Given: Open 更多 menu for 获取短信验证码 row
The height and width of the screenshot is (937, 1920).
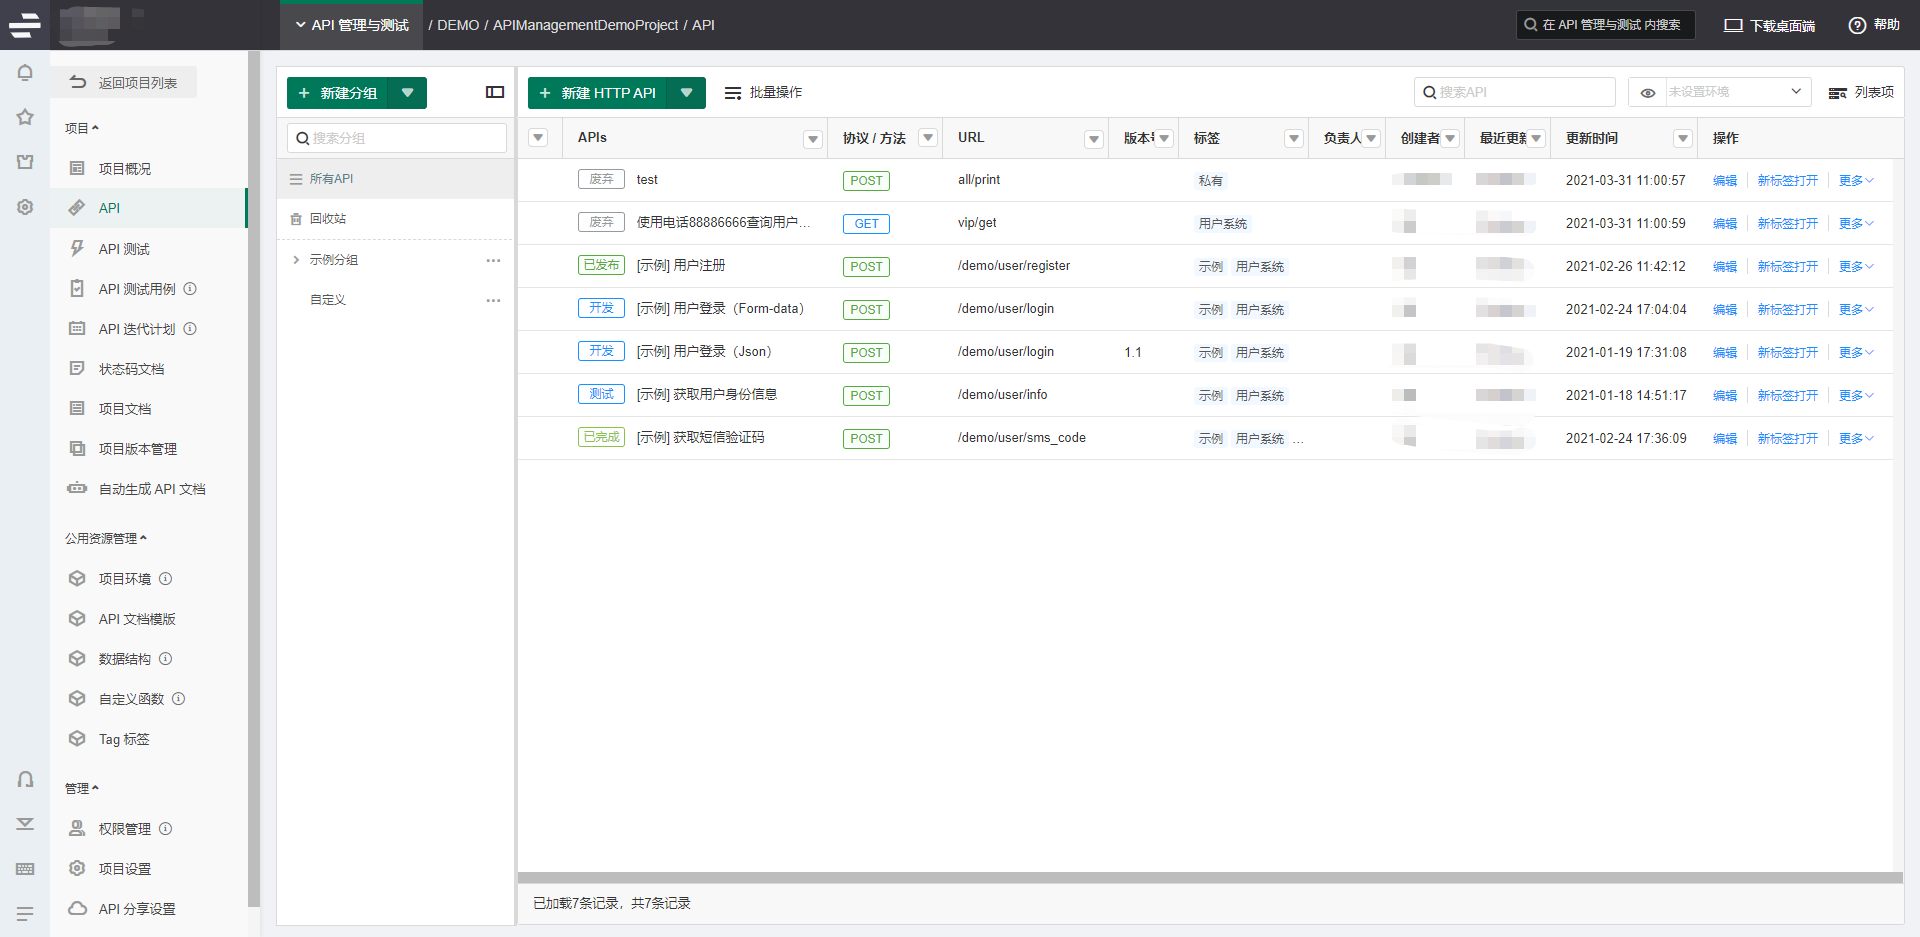Looking at the screenshot, I should pyautogui.click(x=1856, y=439).
